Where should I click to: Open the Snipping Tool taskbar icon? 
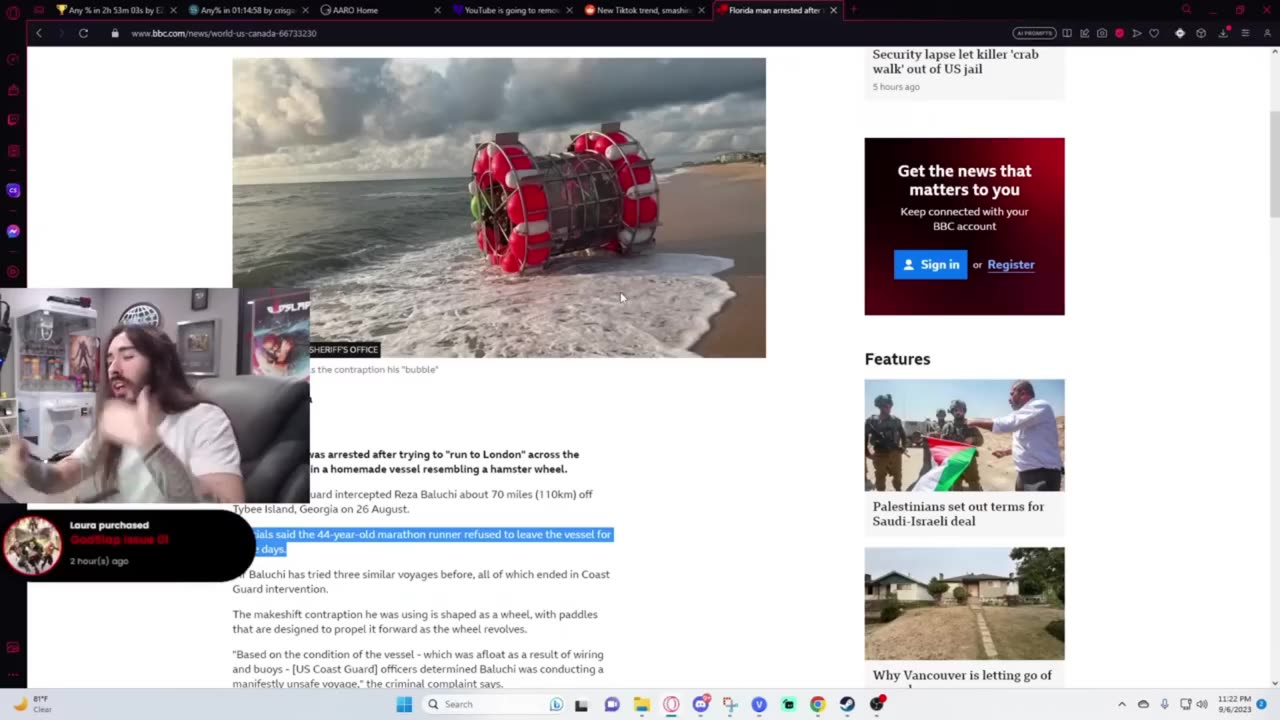point(730,704)
